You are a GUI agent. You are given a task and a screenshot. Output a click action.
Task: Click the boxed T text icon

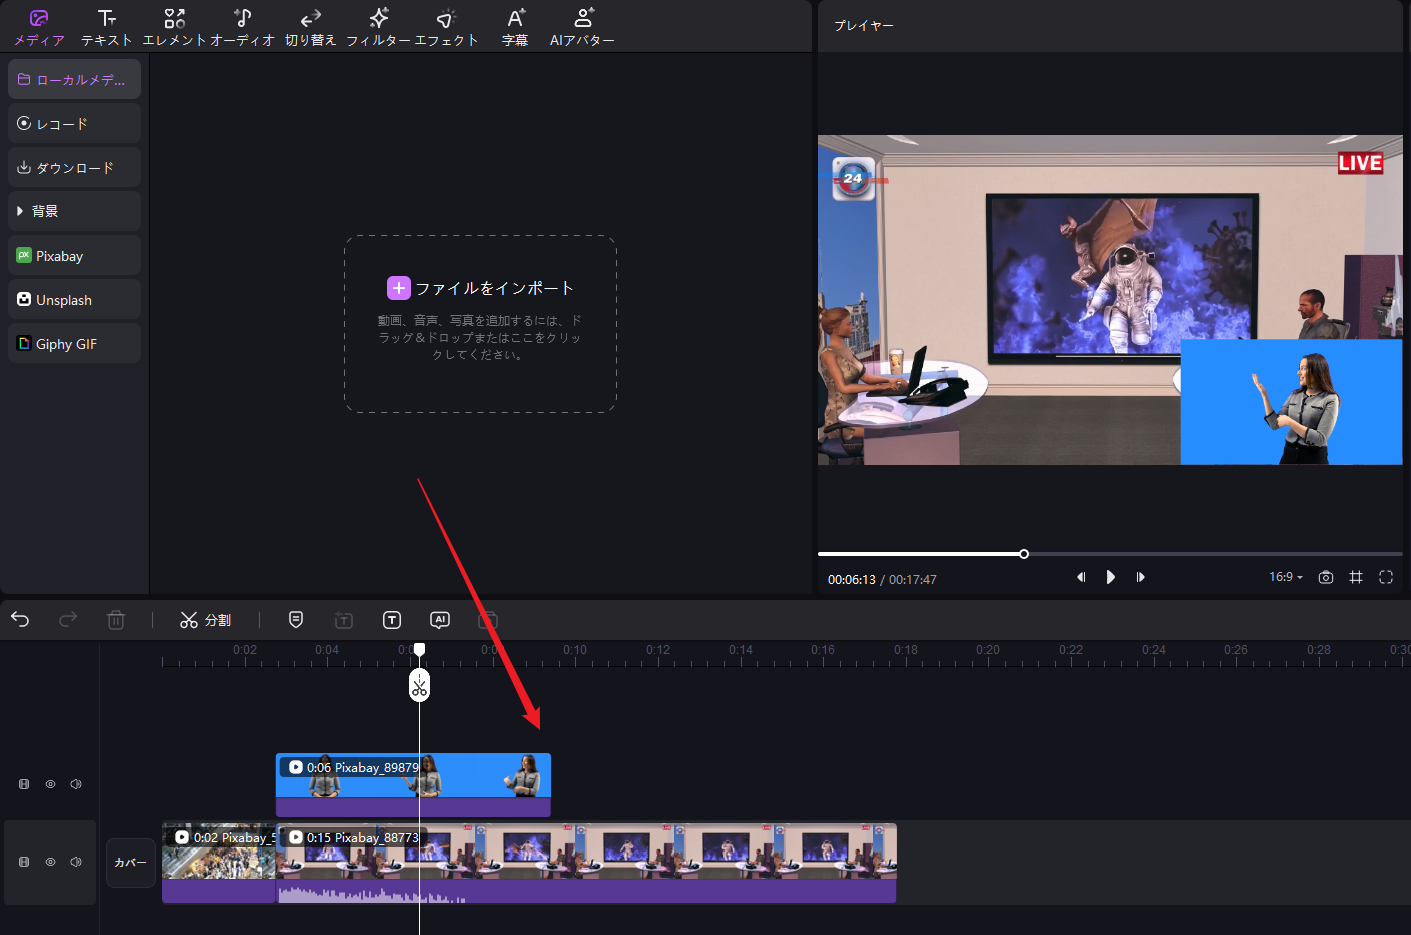392,620
